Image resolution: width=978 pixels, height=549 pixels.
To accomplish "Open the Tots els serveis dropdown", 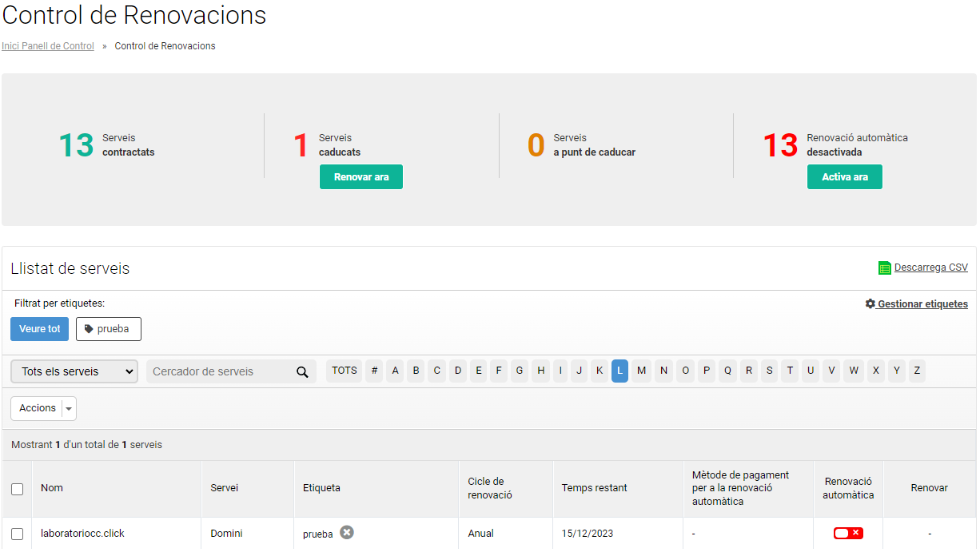I will tap(74, 371).
